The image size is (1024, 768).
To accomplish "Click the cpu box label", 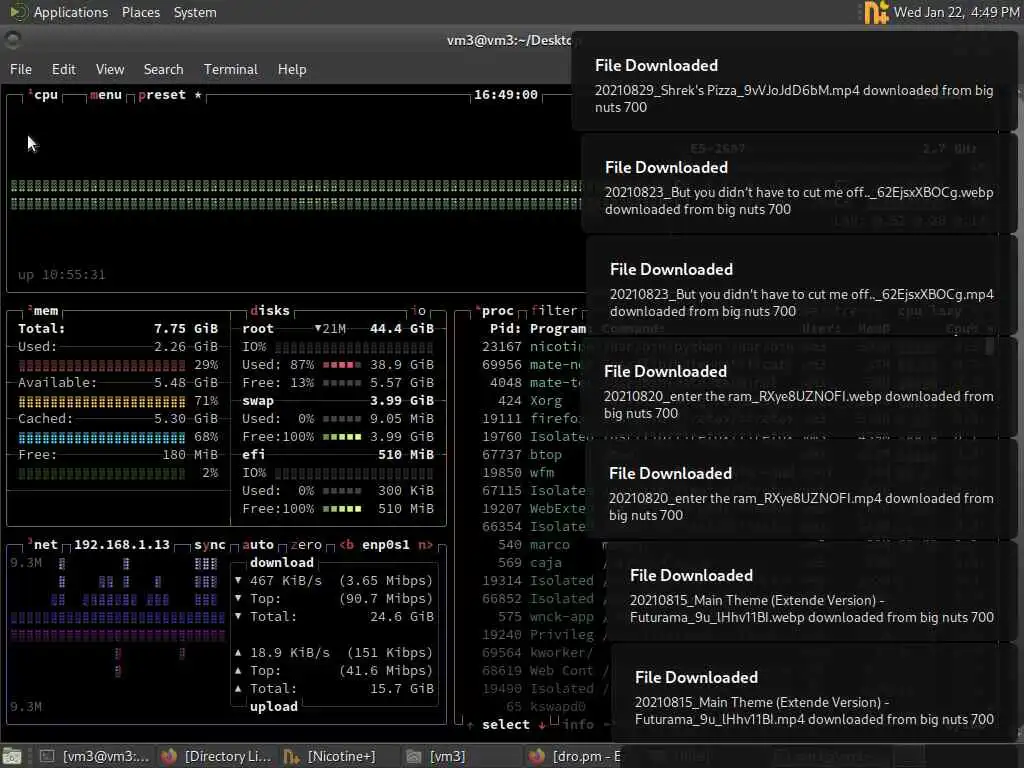I will click(x=44, y=95).
